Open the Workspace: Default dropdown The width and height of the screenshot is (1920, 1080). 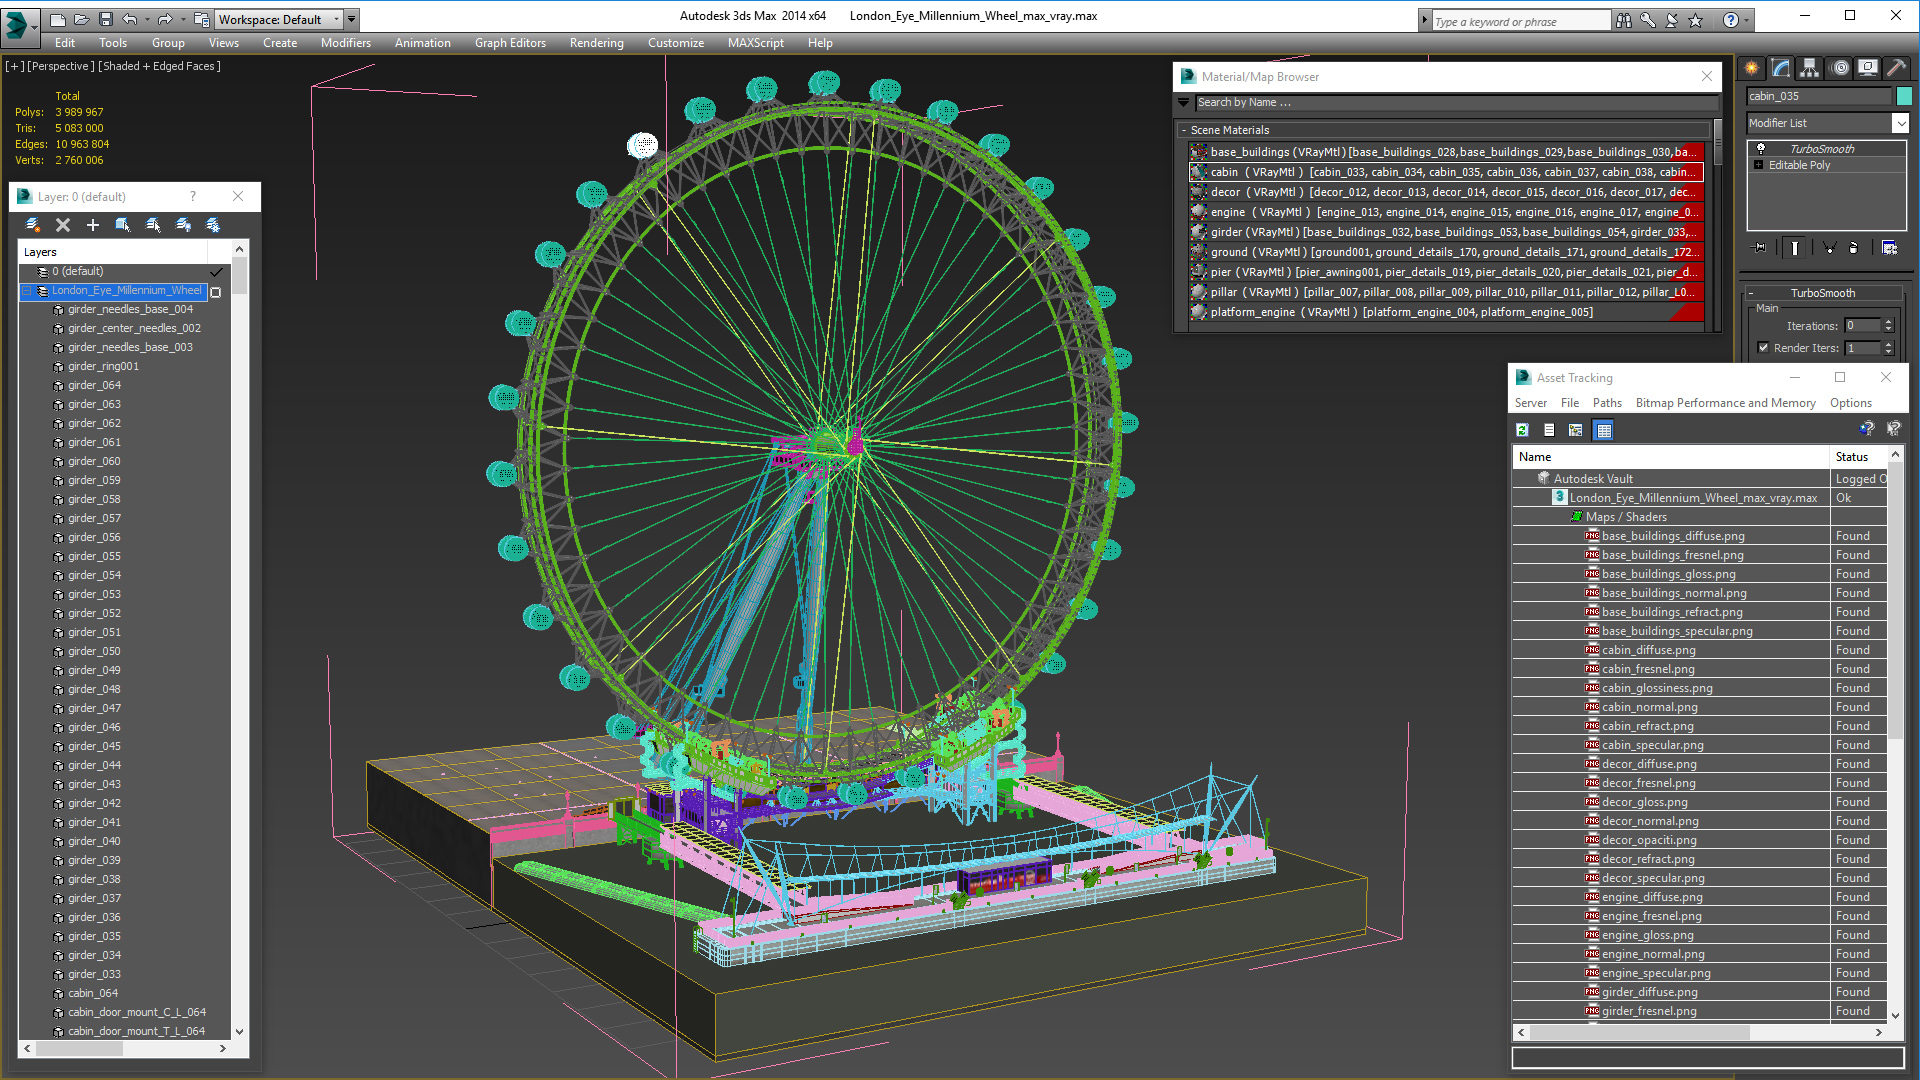click(x=280, y=19)
